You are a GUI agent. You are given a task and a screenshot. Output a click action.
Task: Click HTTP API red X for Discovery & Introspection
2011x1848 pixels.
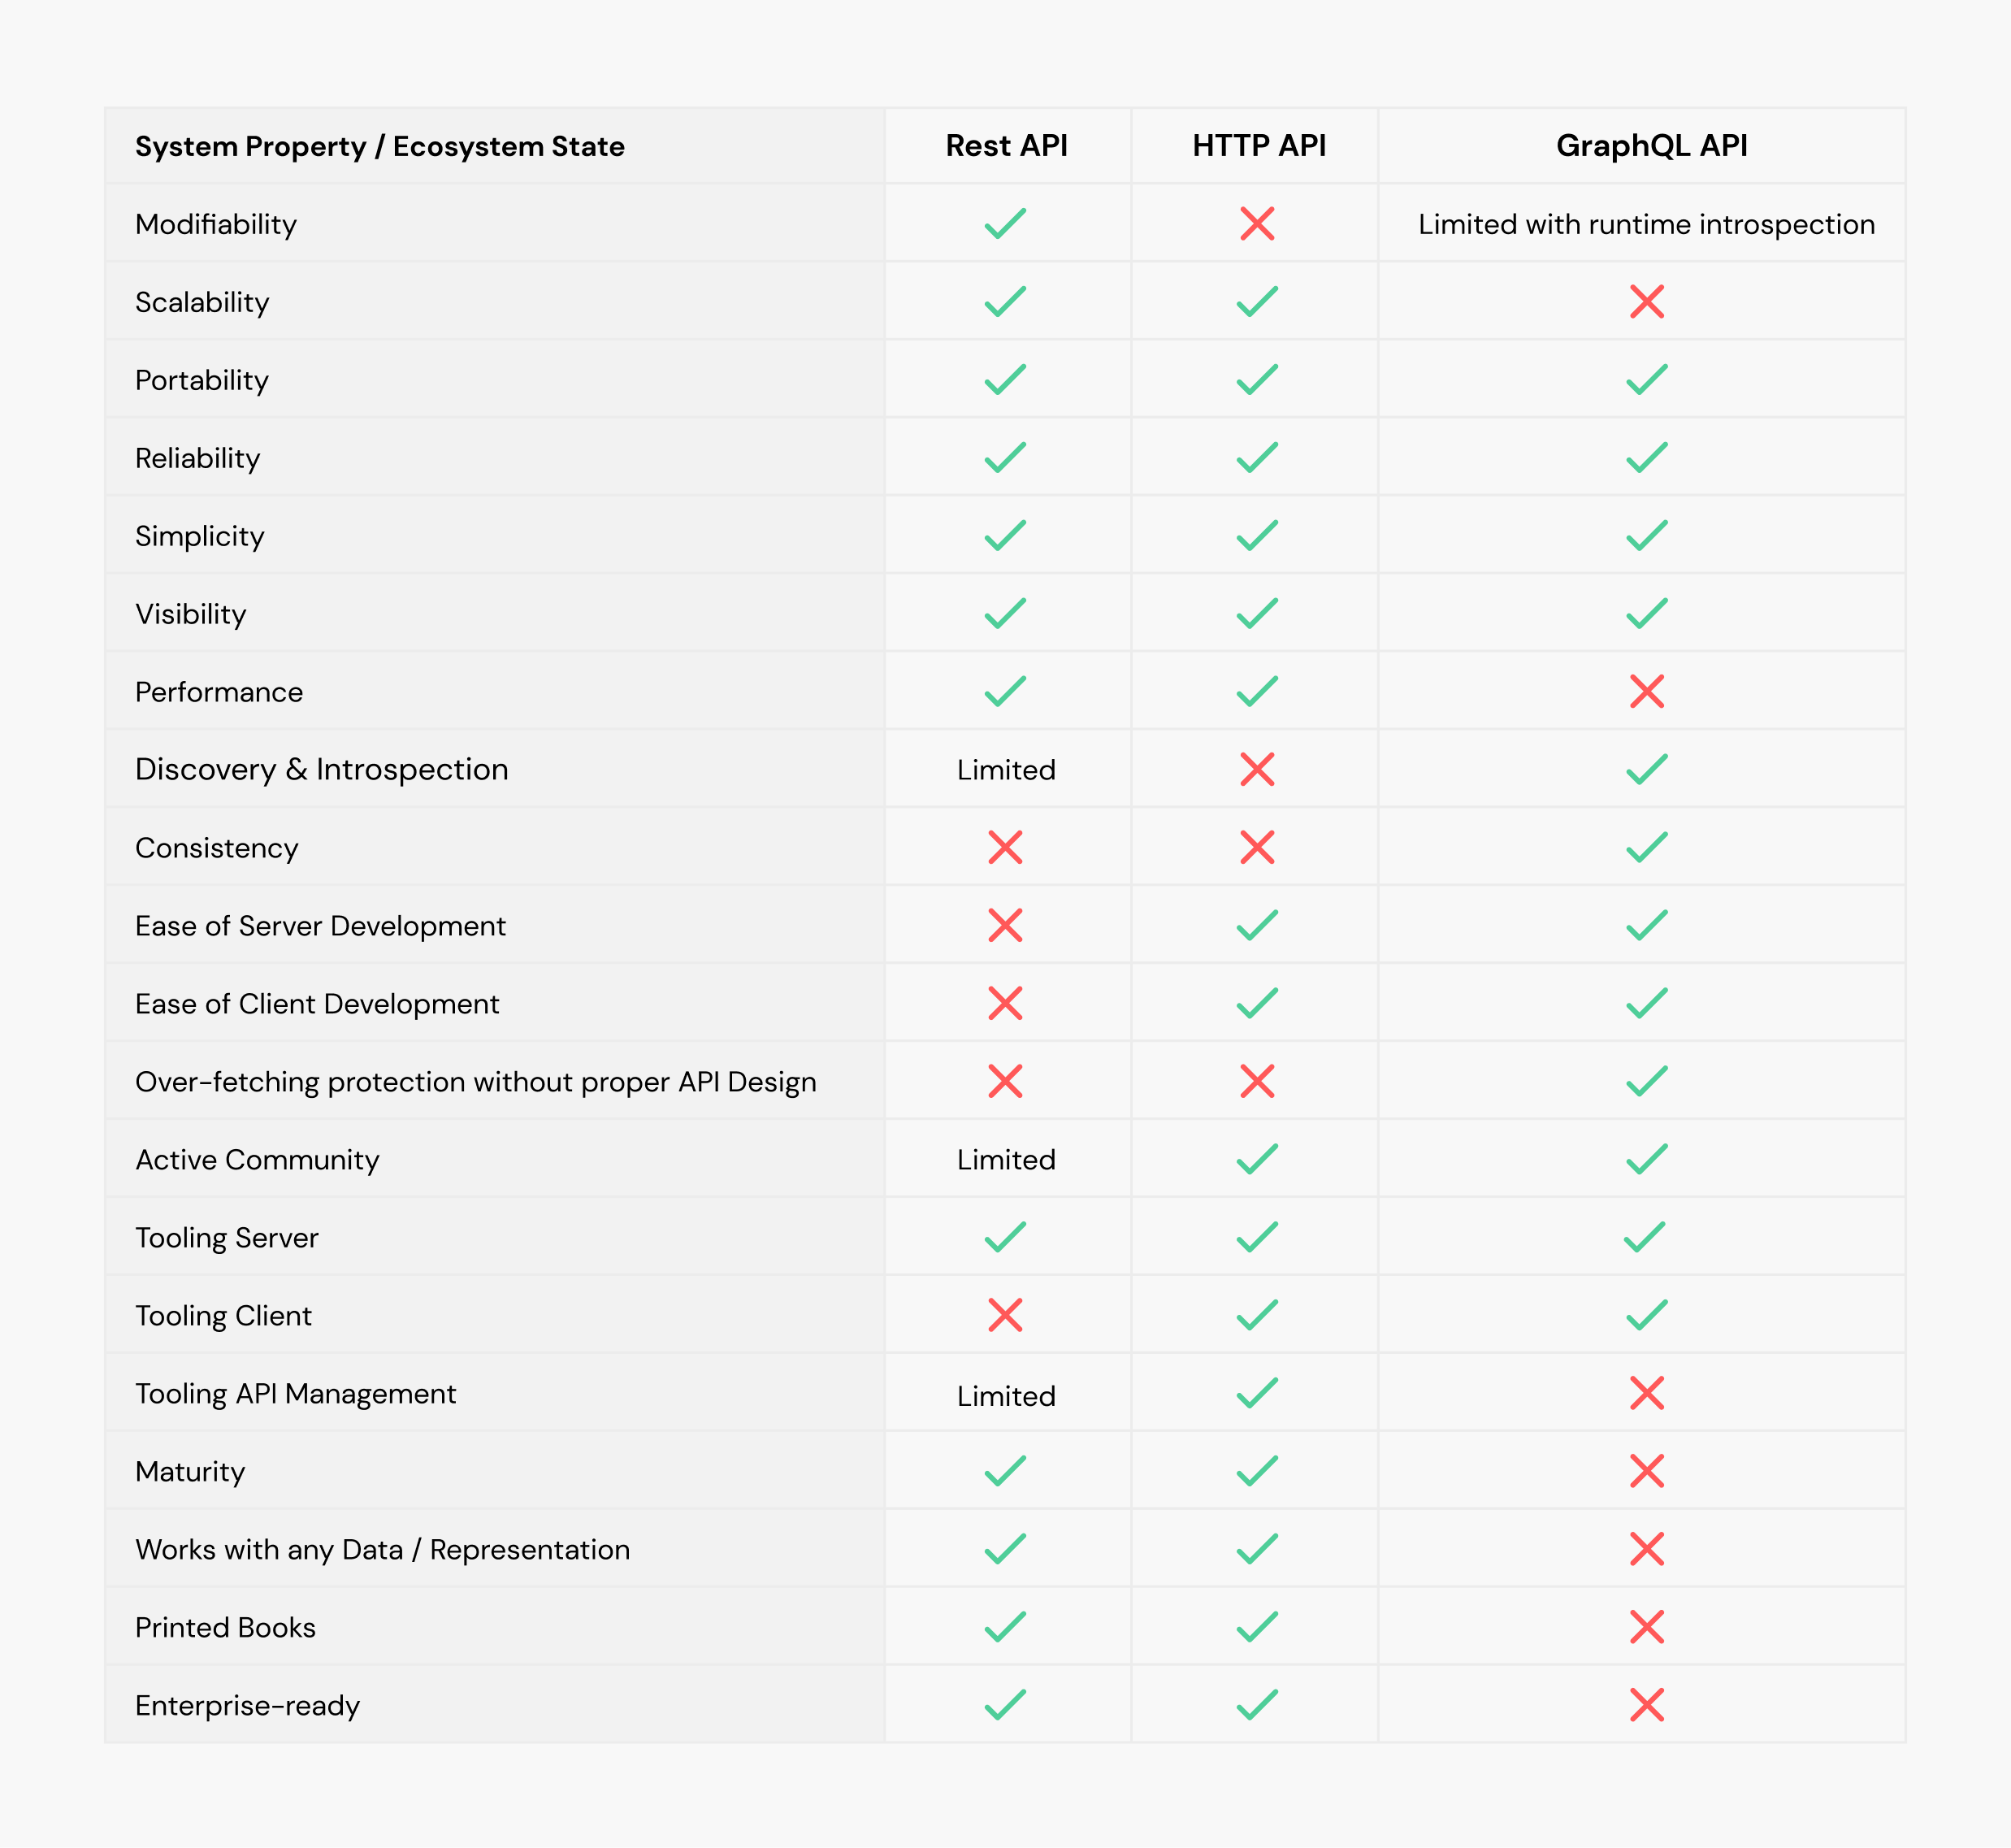click(x=1257, y=769)
